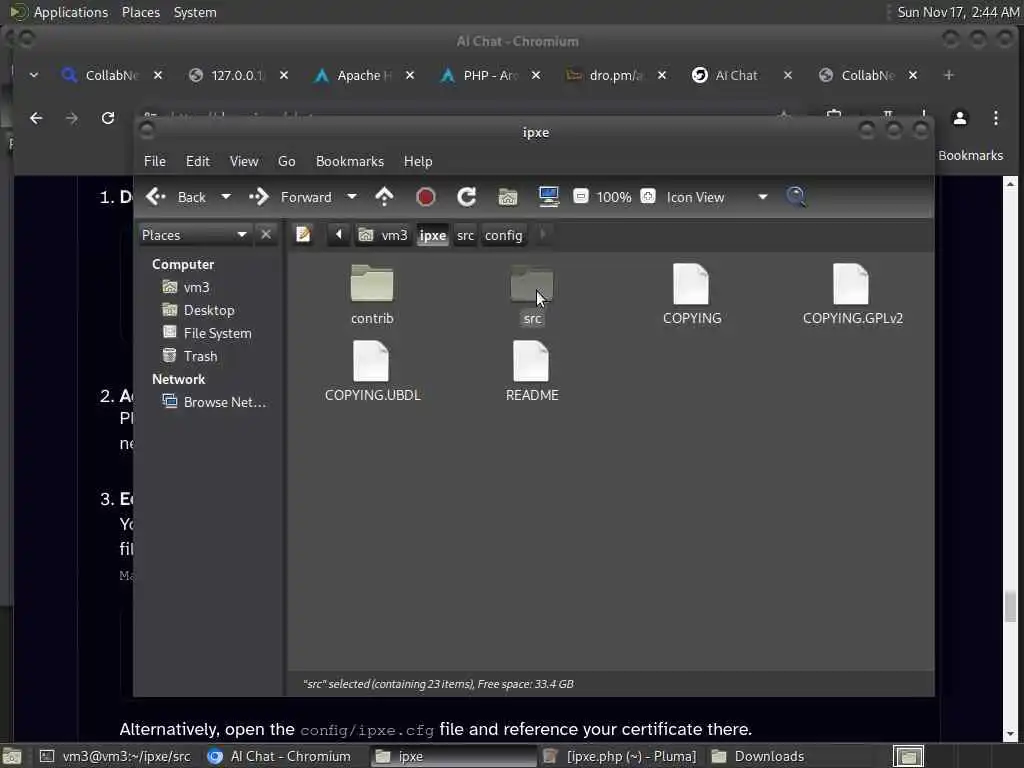Open the Home folder toolbar icon
This screenshot has height=768, width=1024.
coord(507,197)
